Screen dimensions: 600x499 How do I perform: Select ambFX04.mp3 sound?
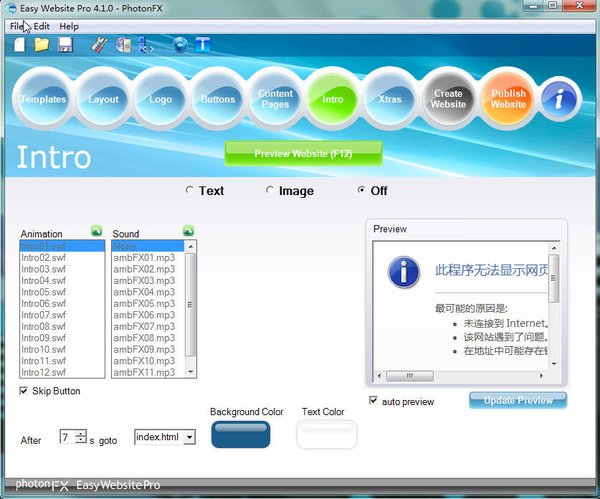[x=148, y=292]
